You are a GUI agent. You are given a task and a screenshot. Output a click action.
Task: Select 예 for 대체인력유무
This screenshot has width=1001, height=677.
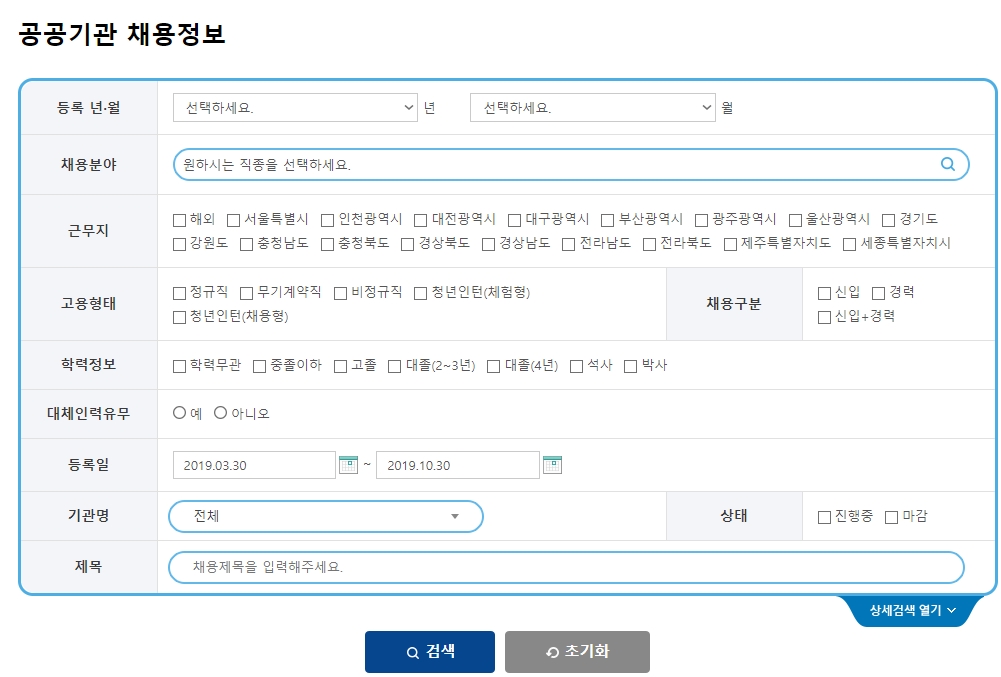click(179, 413)
